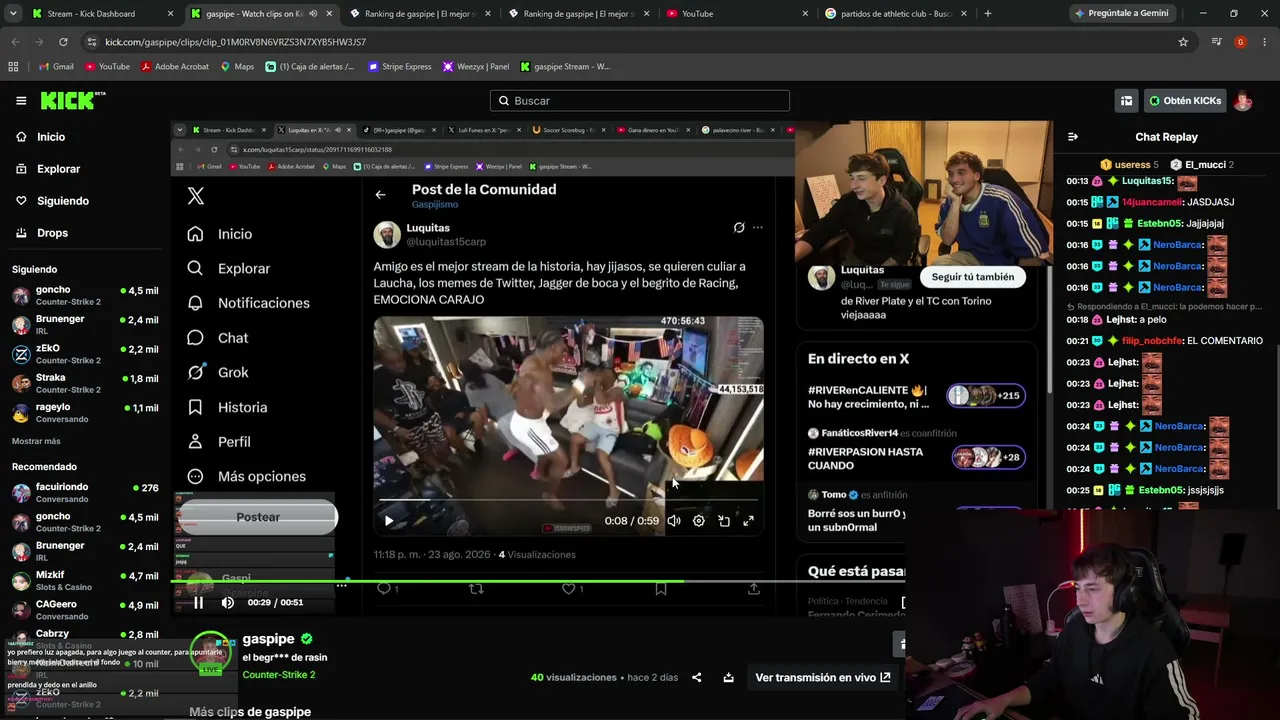Open the Kick user profile avatar
The height and width of the screenshot is (720, 1280).
point(1243,101)
